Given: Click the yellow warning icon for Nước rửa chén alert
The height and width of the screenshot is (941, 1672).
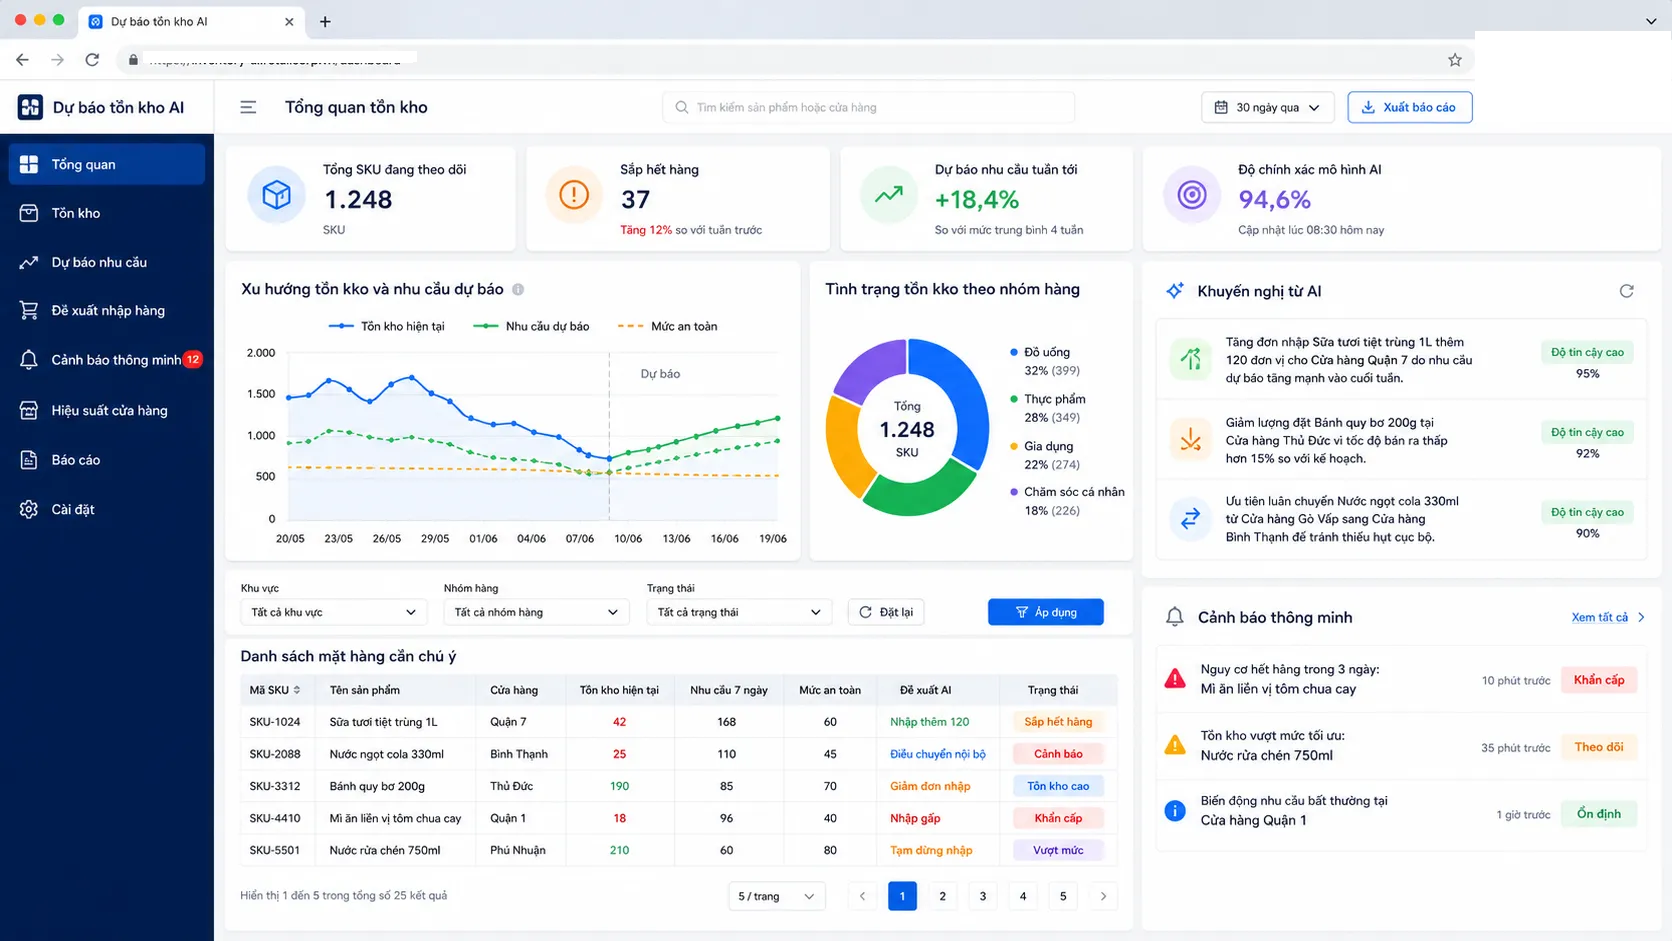Looking at the screenshot, I should tap(1175, 745).
